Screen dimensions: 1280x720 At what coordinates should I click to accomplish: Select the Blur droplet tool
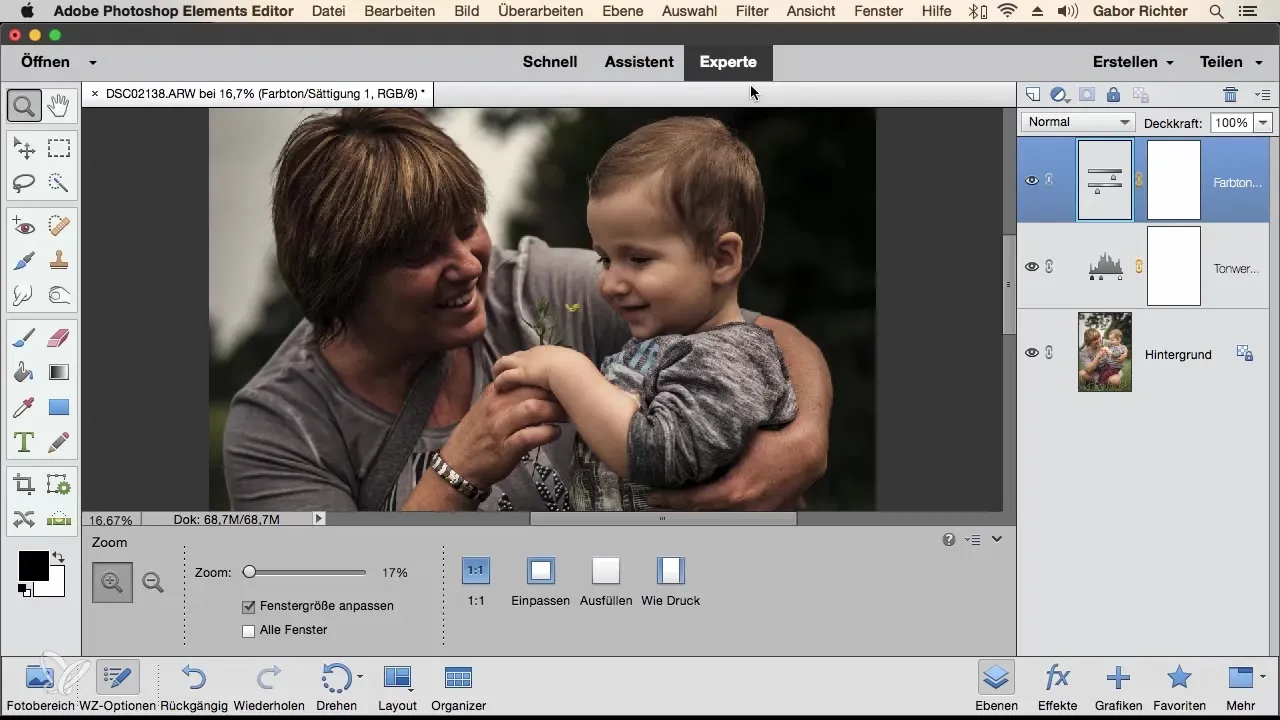(24, 295)
